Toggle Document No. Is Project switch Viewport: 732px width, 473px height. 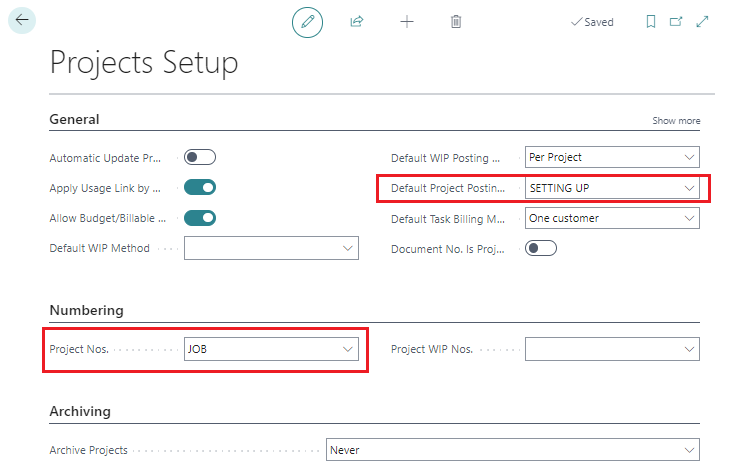[x=541, y=249]
